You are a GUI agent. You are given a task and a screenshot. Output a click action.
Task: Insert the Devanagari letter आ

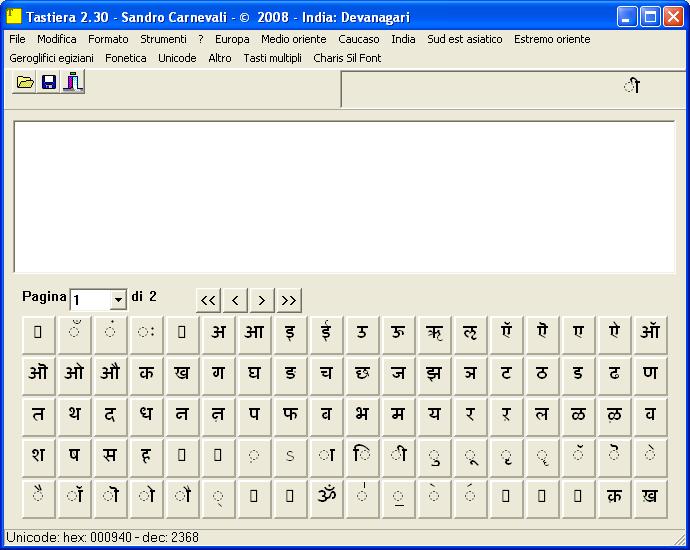point(255,335)
